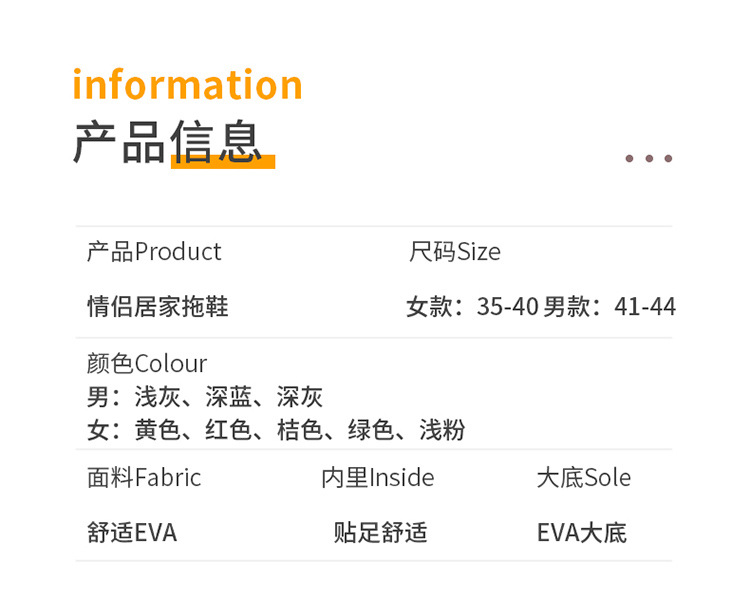The image size is (750, 591).
Task: Choose the 女款：35-40 size range
Action: 472,306
